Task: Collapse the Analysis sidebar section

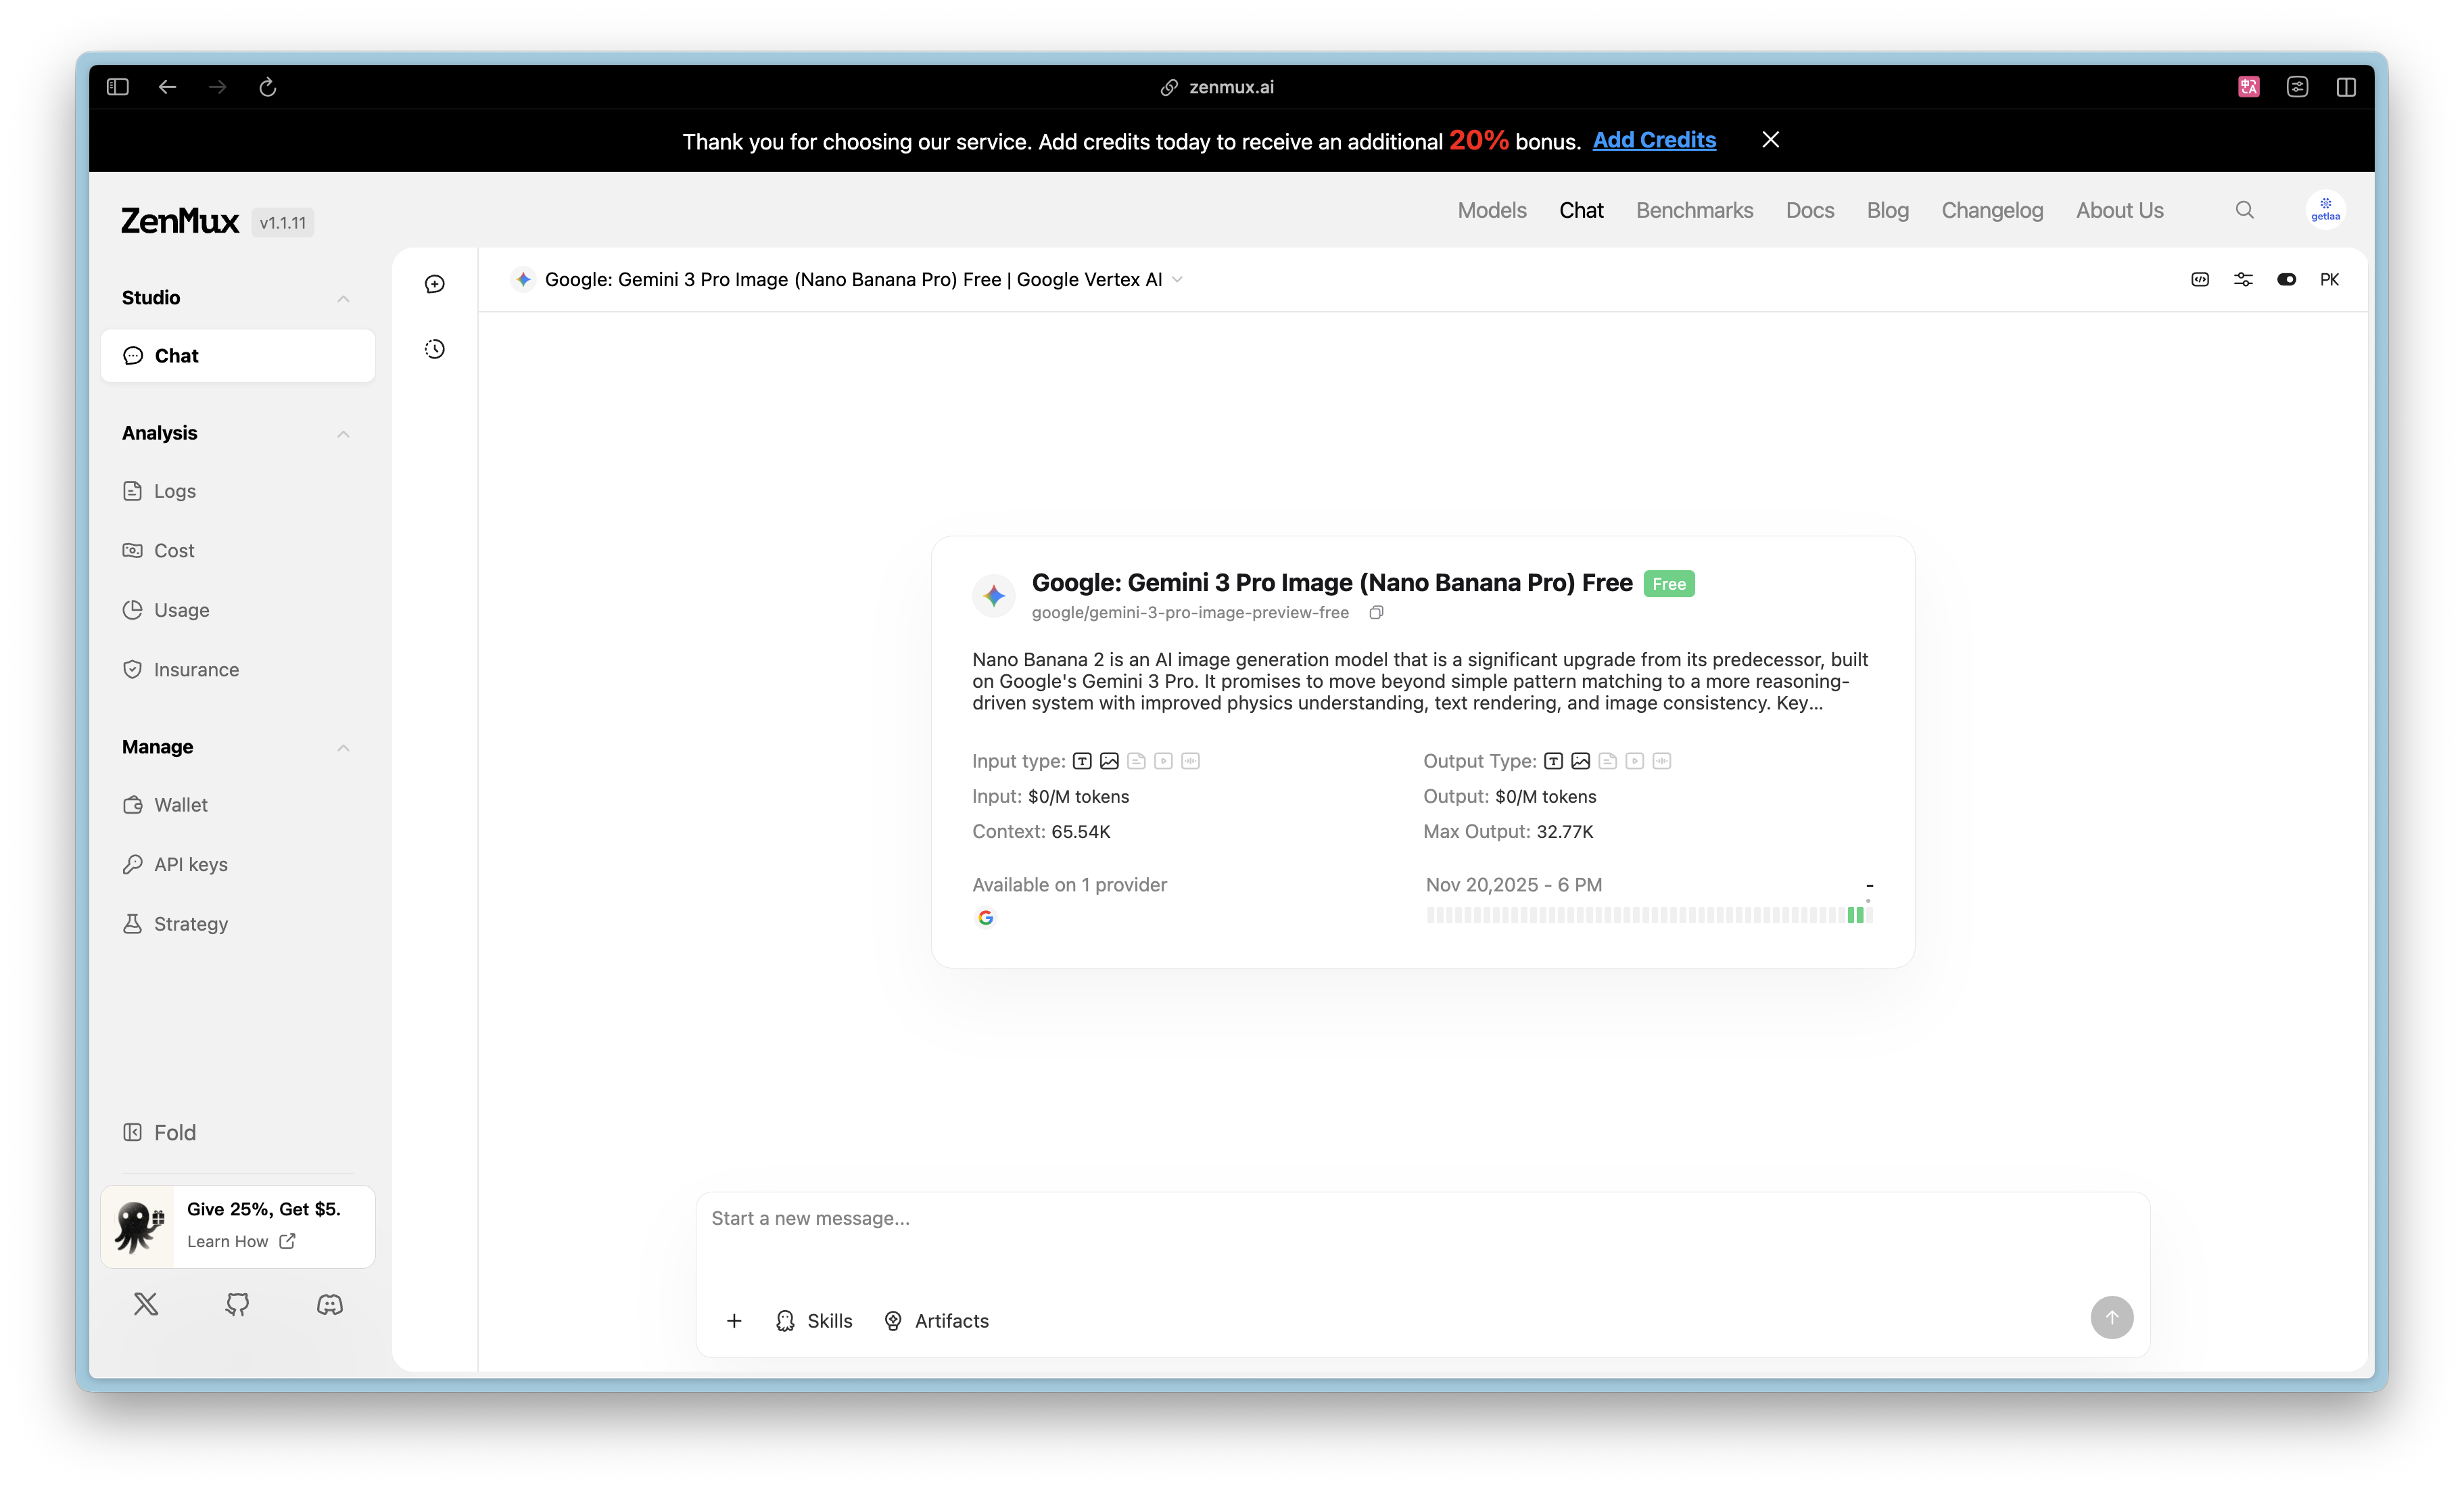Action: point(343,434)
